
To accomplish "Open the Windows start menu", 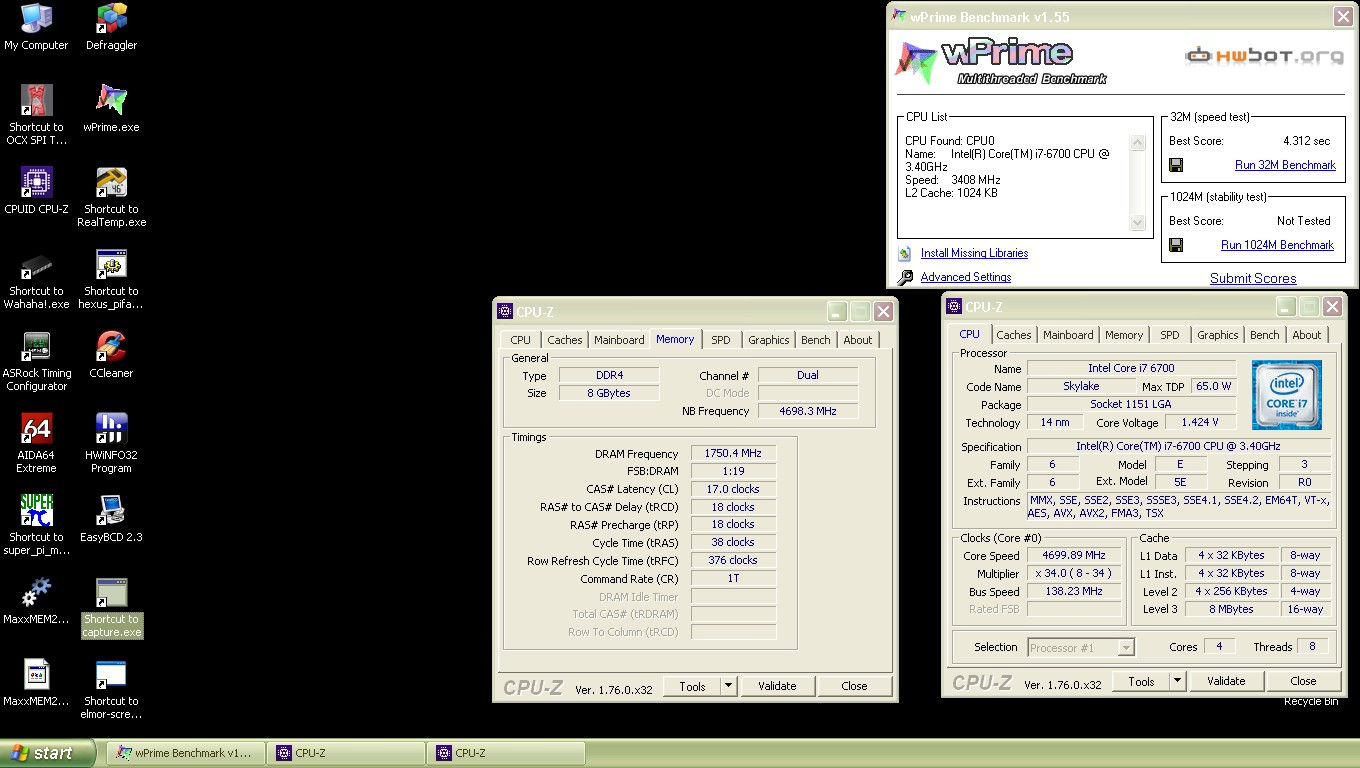I will coord(47,753).
